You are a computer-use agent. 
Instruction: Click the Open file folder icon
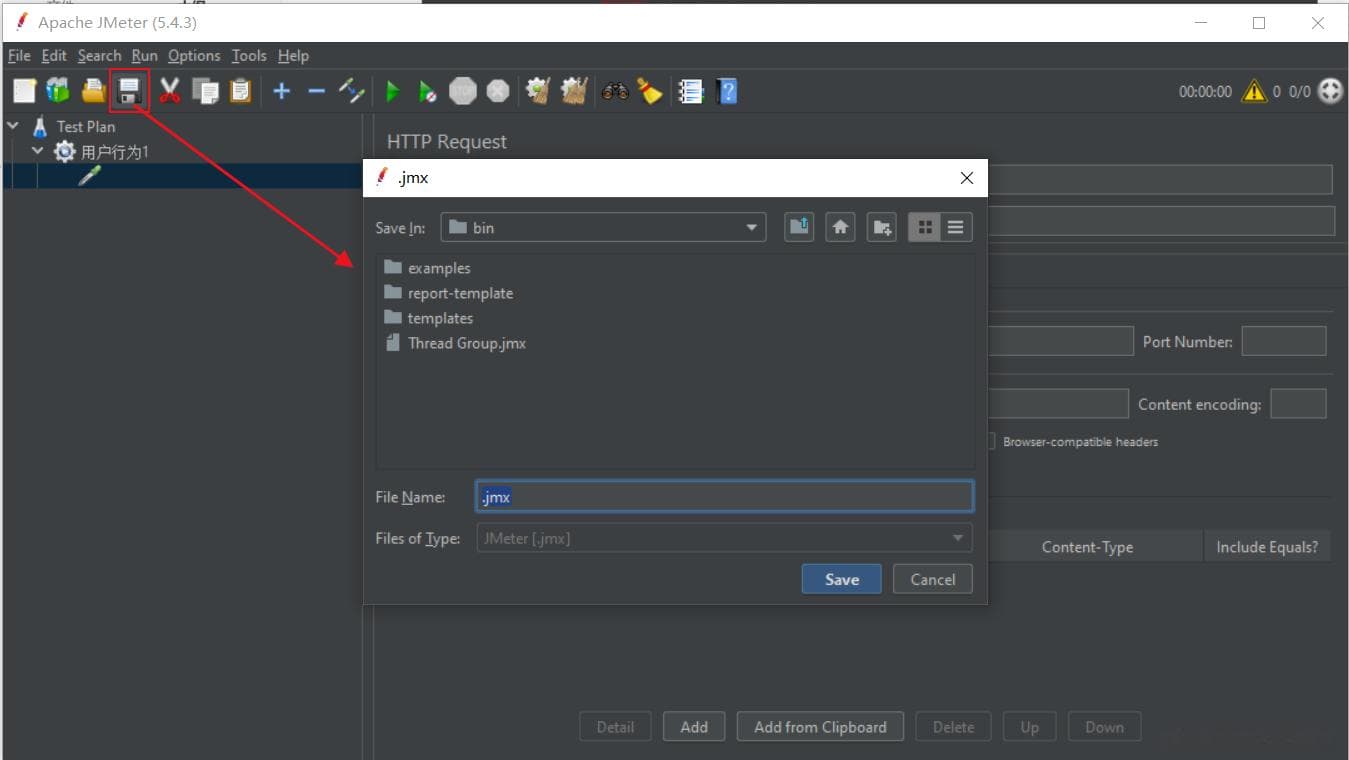tap(94, 92)
